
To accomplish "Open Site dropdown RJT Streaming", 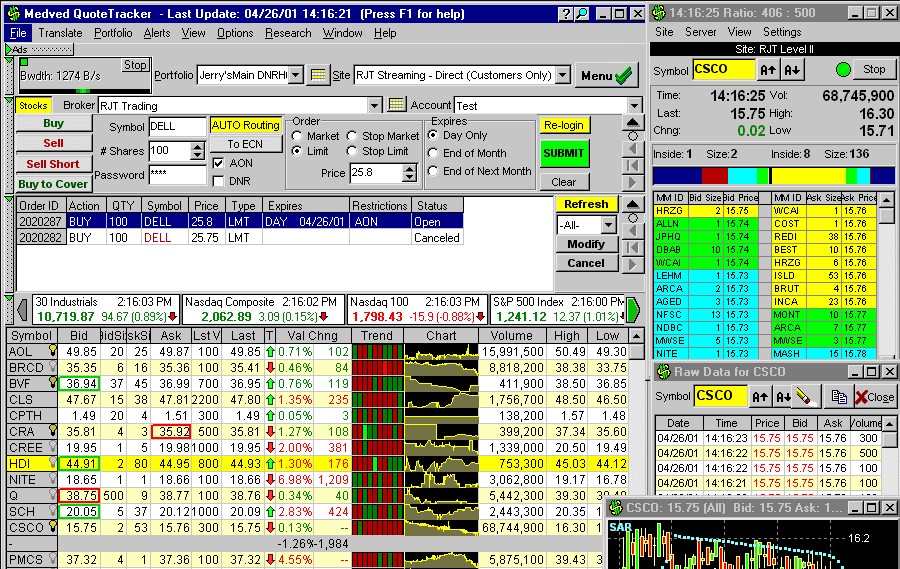I will click(562, 75).
